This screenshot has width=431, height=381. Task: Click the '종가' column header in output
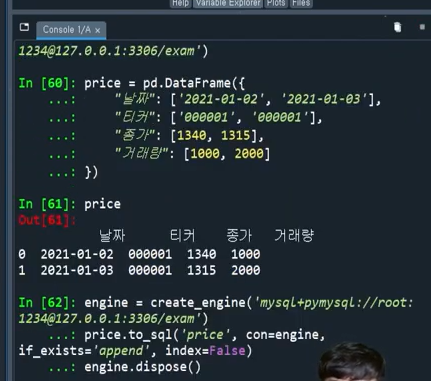[239, 236]
